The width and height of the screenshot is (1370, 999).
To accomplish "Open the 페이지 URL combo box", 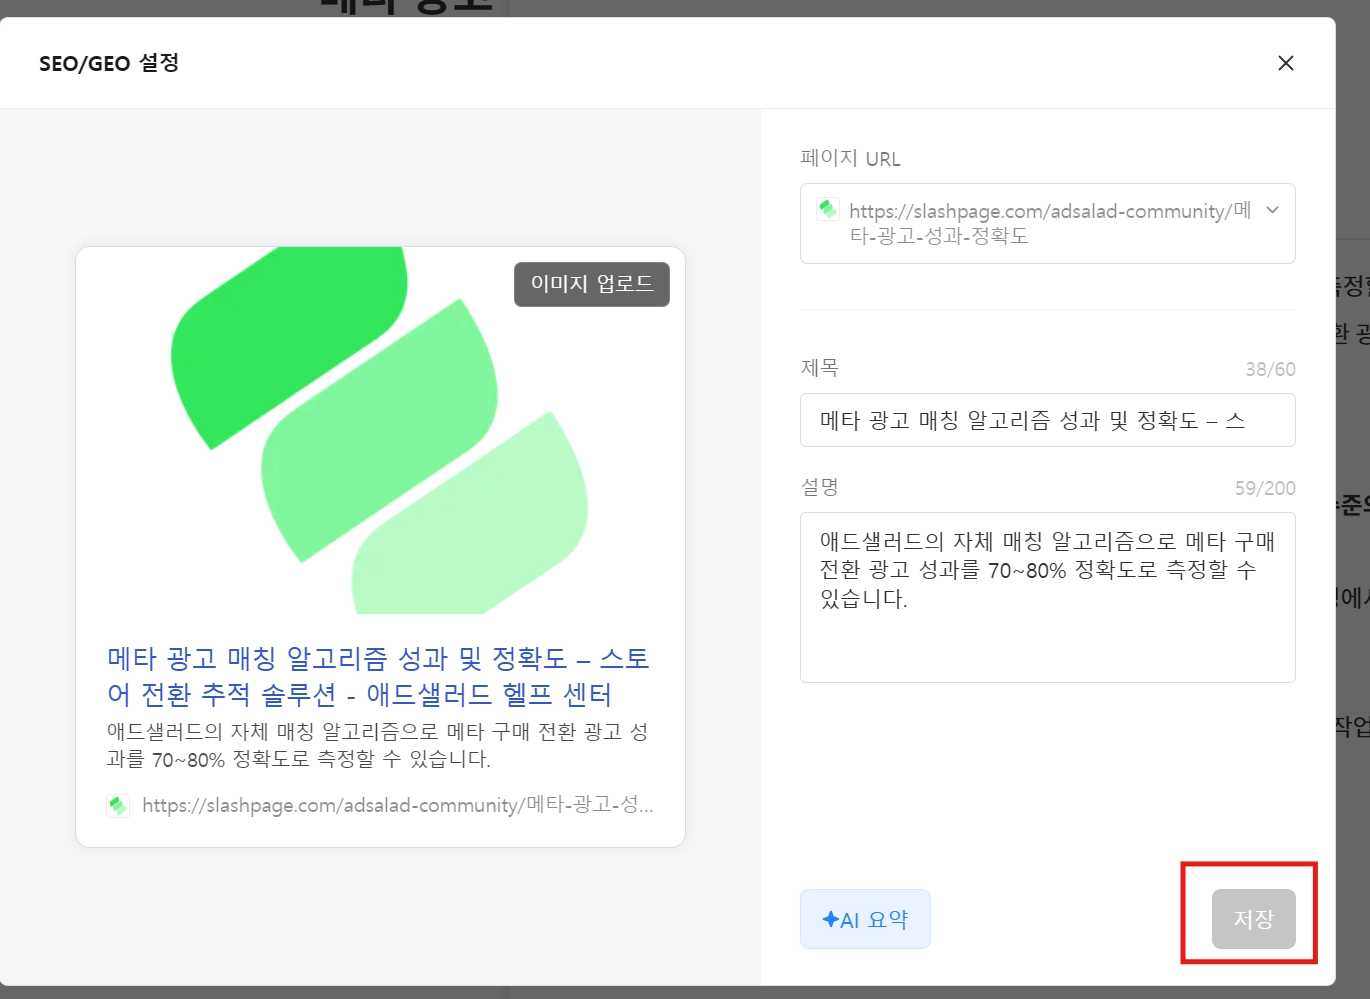I will click(1047, 223).
